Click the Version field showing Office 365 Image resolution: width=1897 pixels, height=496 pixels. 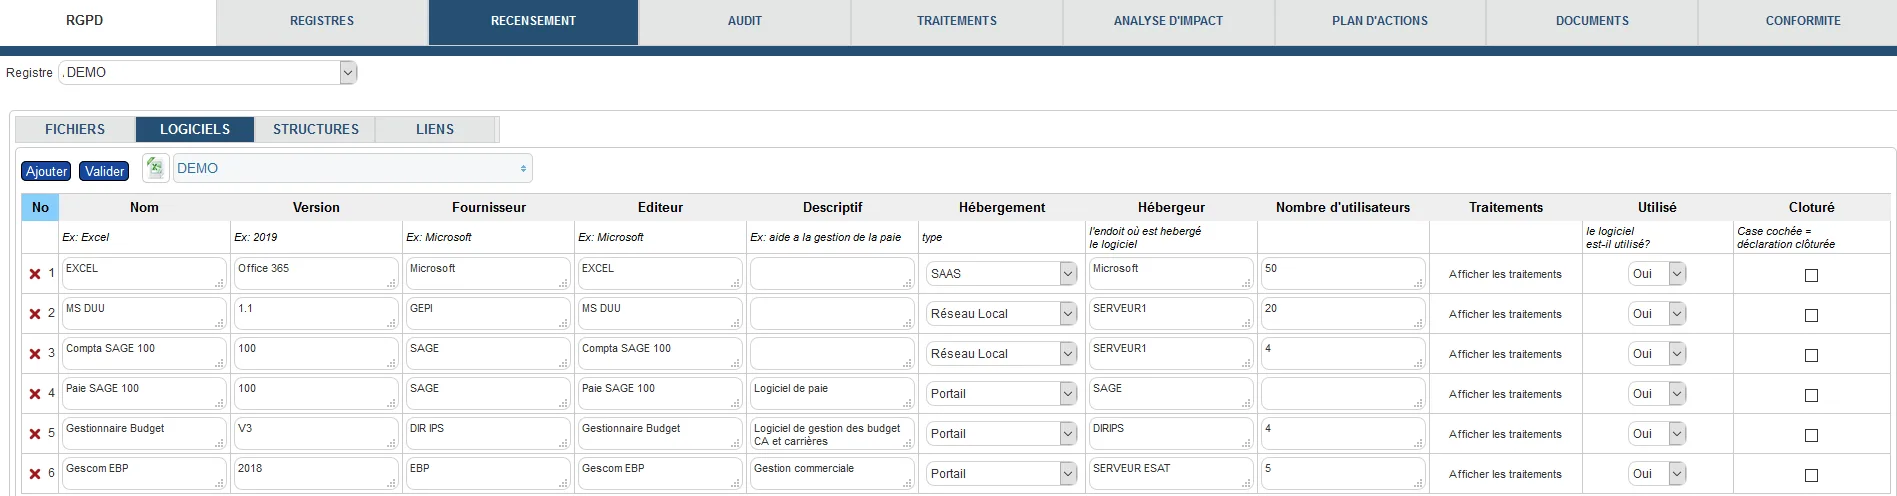pyautogui.click(x=316, y=274)
